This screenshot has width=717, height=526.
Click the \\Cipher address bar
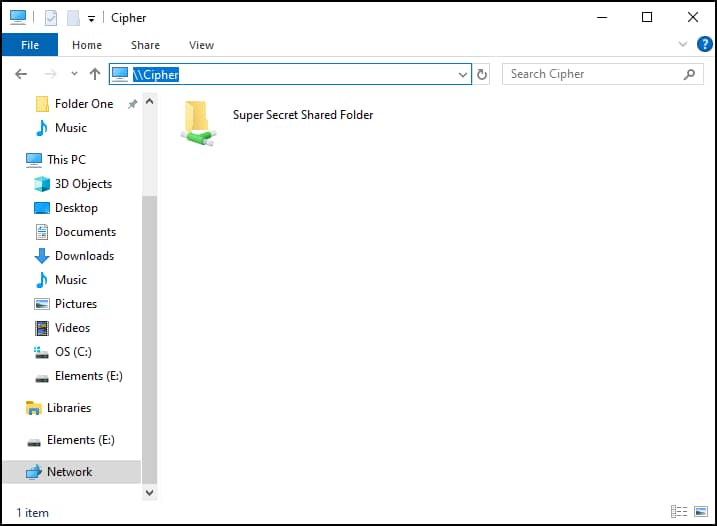point(290,74)
